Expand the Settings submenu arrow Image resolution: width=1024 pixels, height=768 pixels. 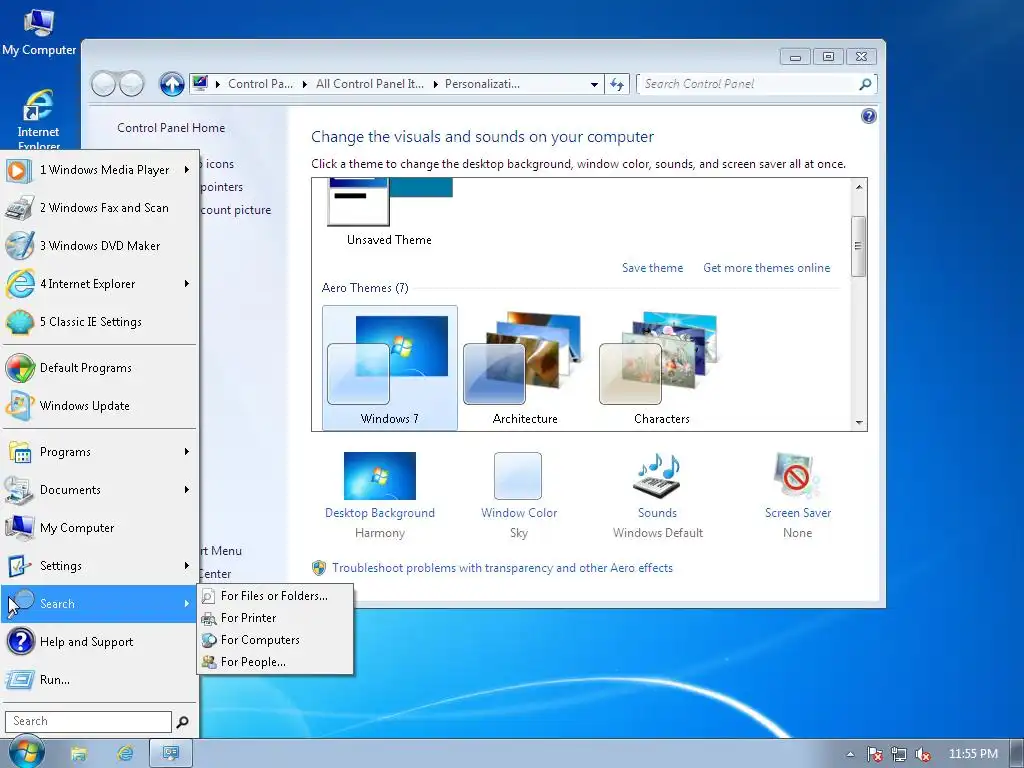coord(187,566)
